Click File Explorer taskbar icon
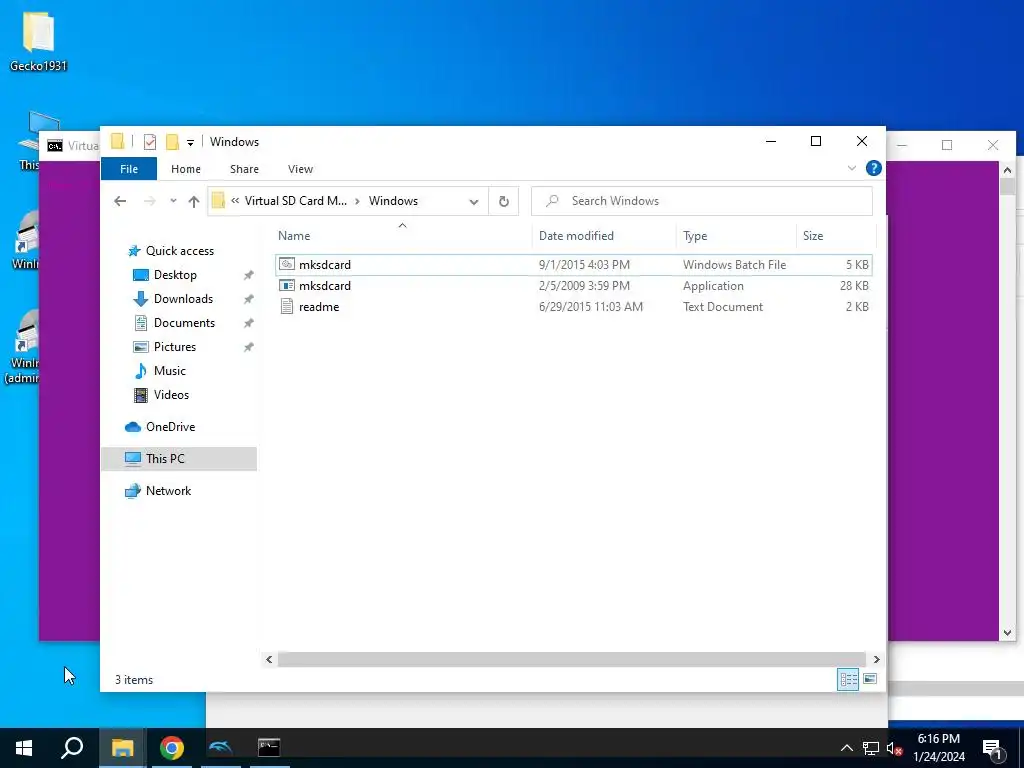 point(122,748)
